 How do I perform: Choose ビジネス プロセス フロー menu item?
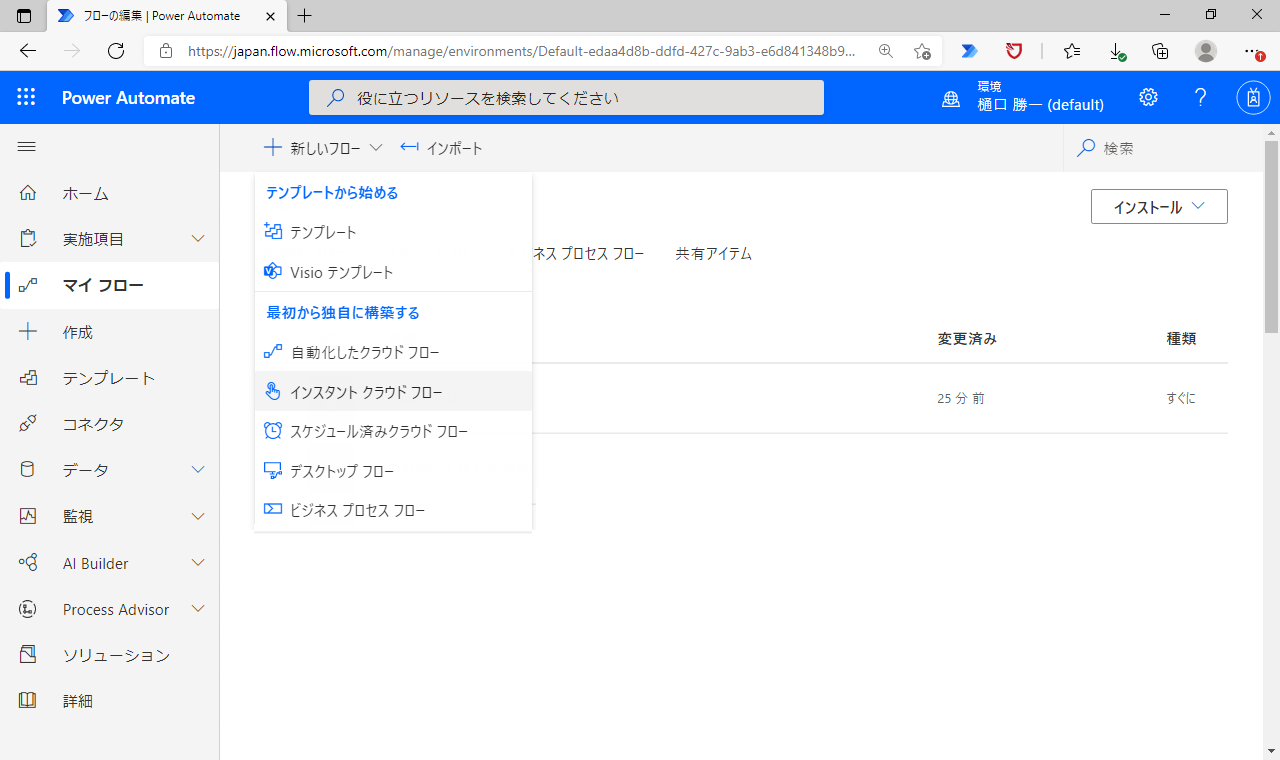click(393, 510)
